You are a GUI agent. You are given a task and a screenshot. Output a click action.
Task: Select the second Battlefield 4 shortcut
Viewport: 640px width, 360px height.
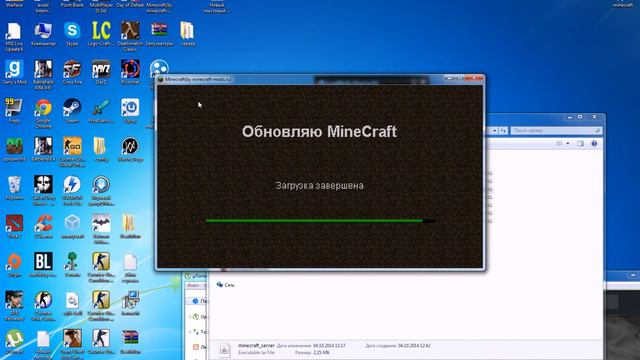click(x=43, y=146)
